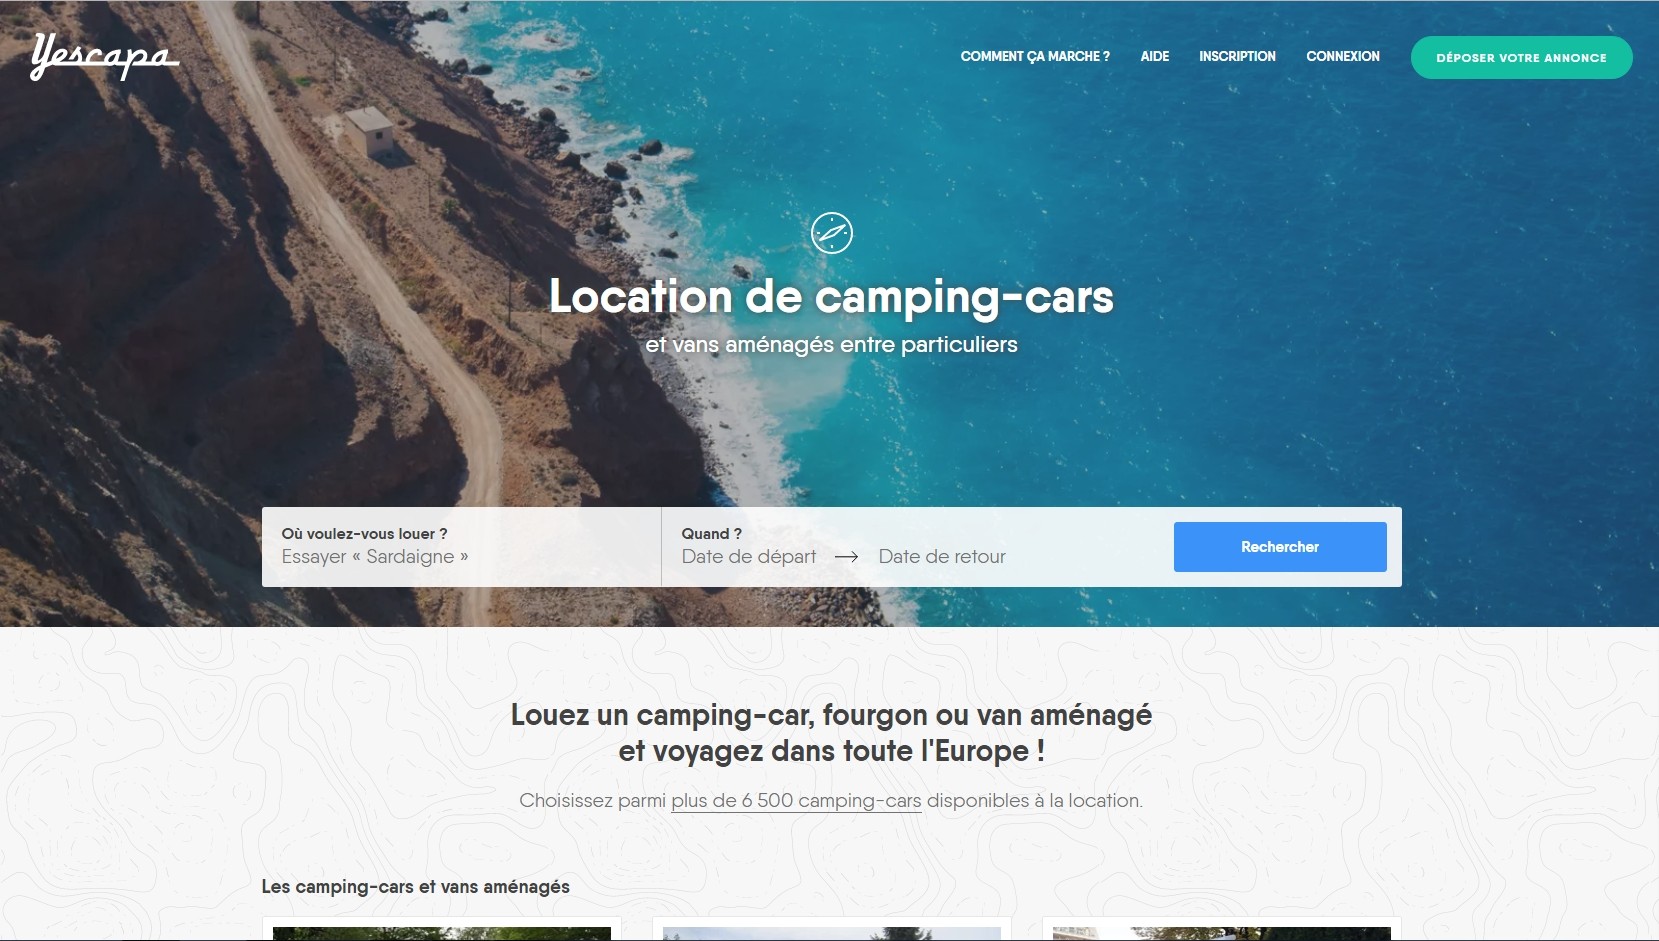Click the compass icon above the headline
Viewport: 1659px width, 941px height.
pyautogui.click(x=832, y=233)
